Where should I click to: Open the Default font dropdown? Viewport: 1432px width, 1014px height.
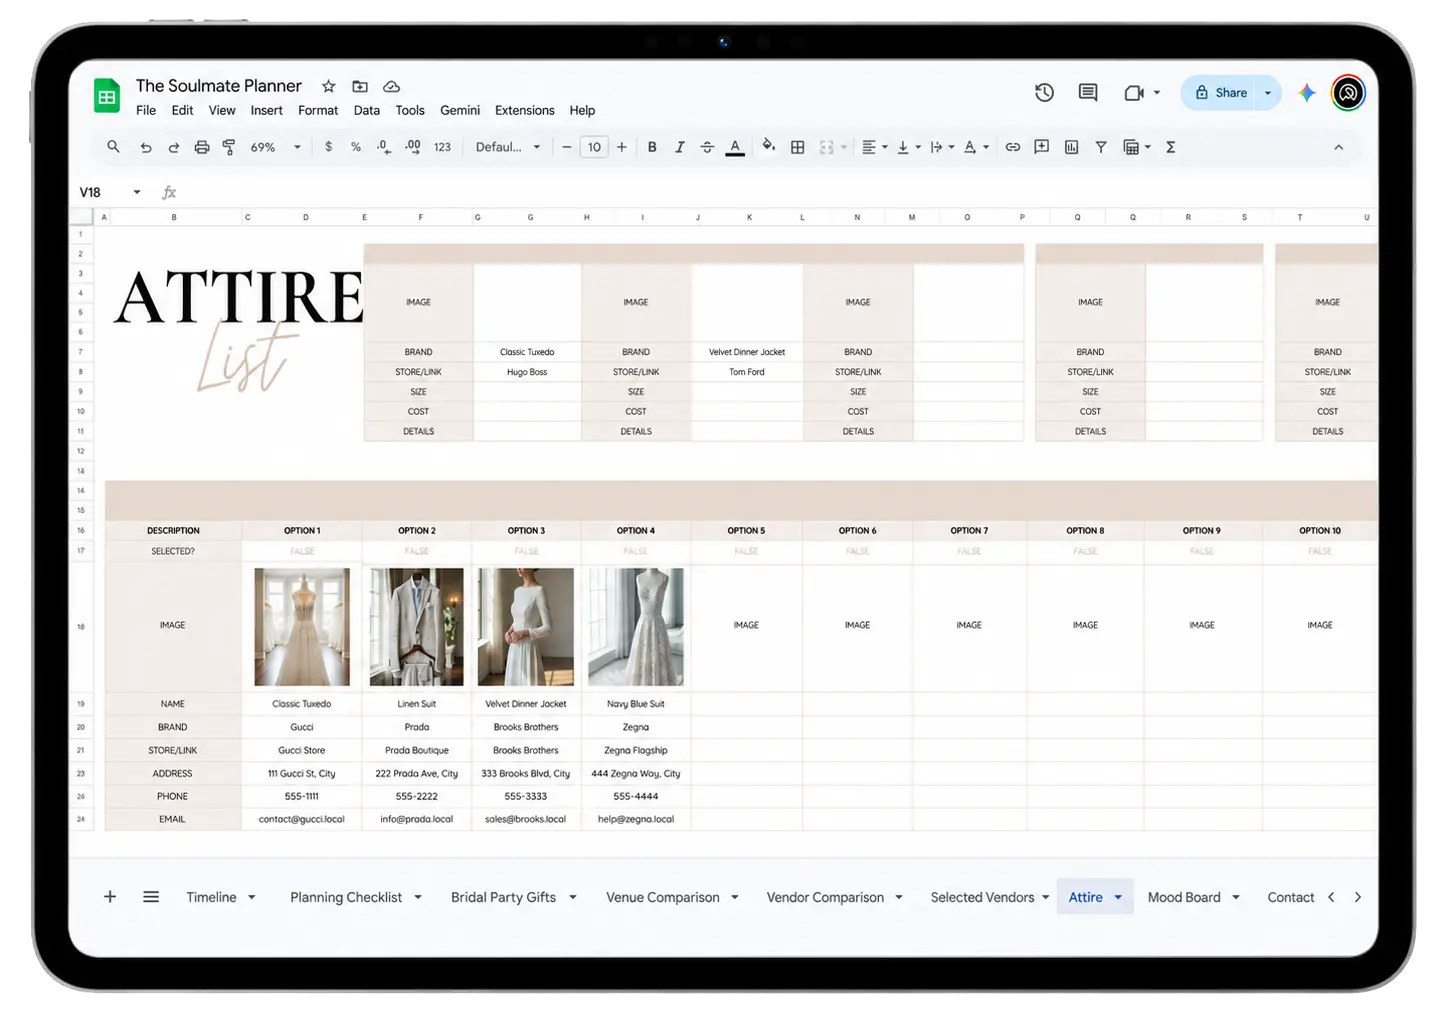coord(508,147)
